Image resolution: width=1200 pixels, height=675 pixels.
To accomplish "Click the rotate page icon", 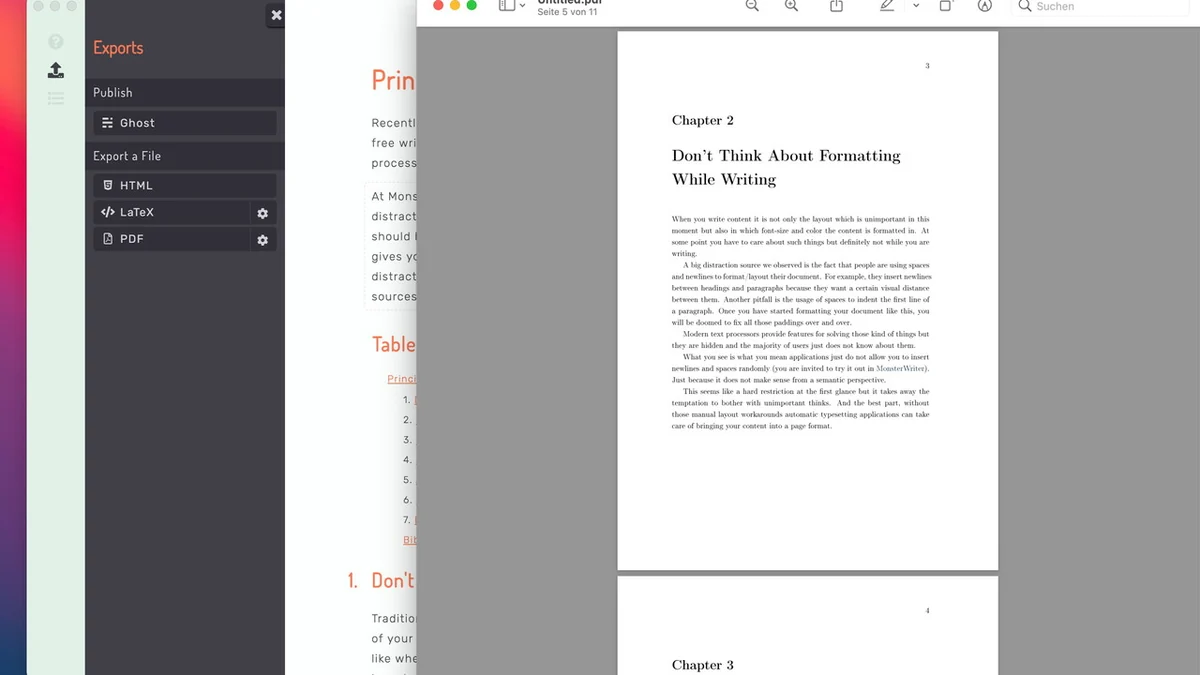I will [x=946, y=6].
